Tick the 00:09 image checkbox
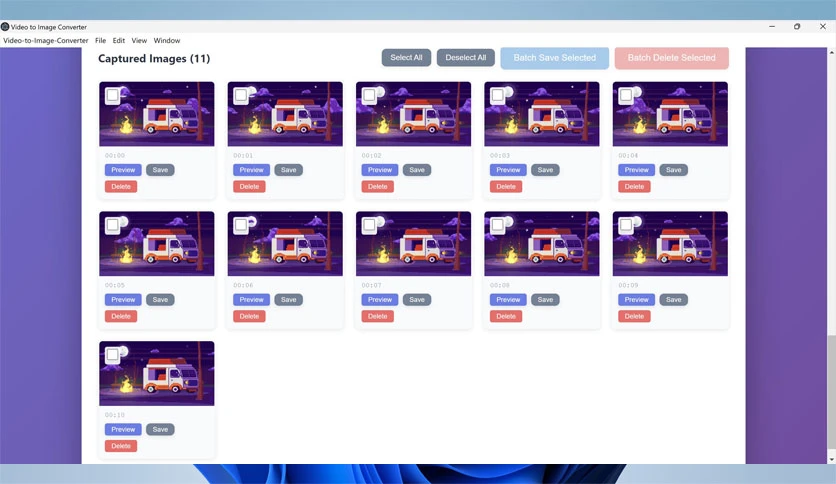This screenshot has height=484, width=836. [626, 225]
